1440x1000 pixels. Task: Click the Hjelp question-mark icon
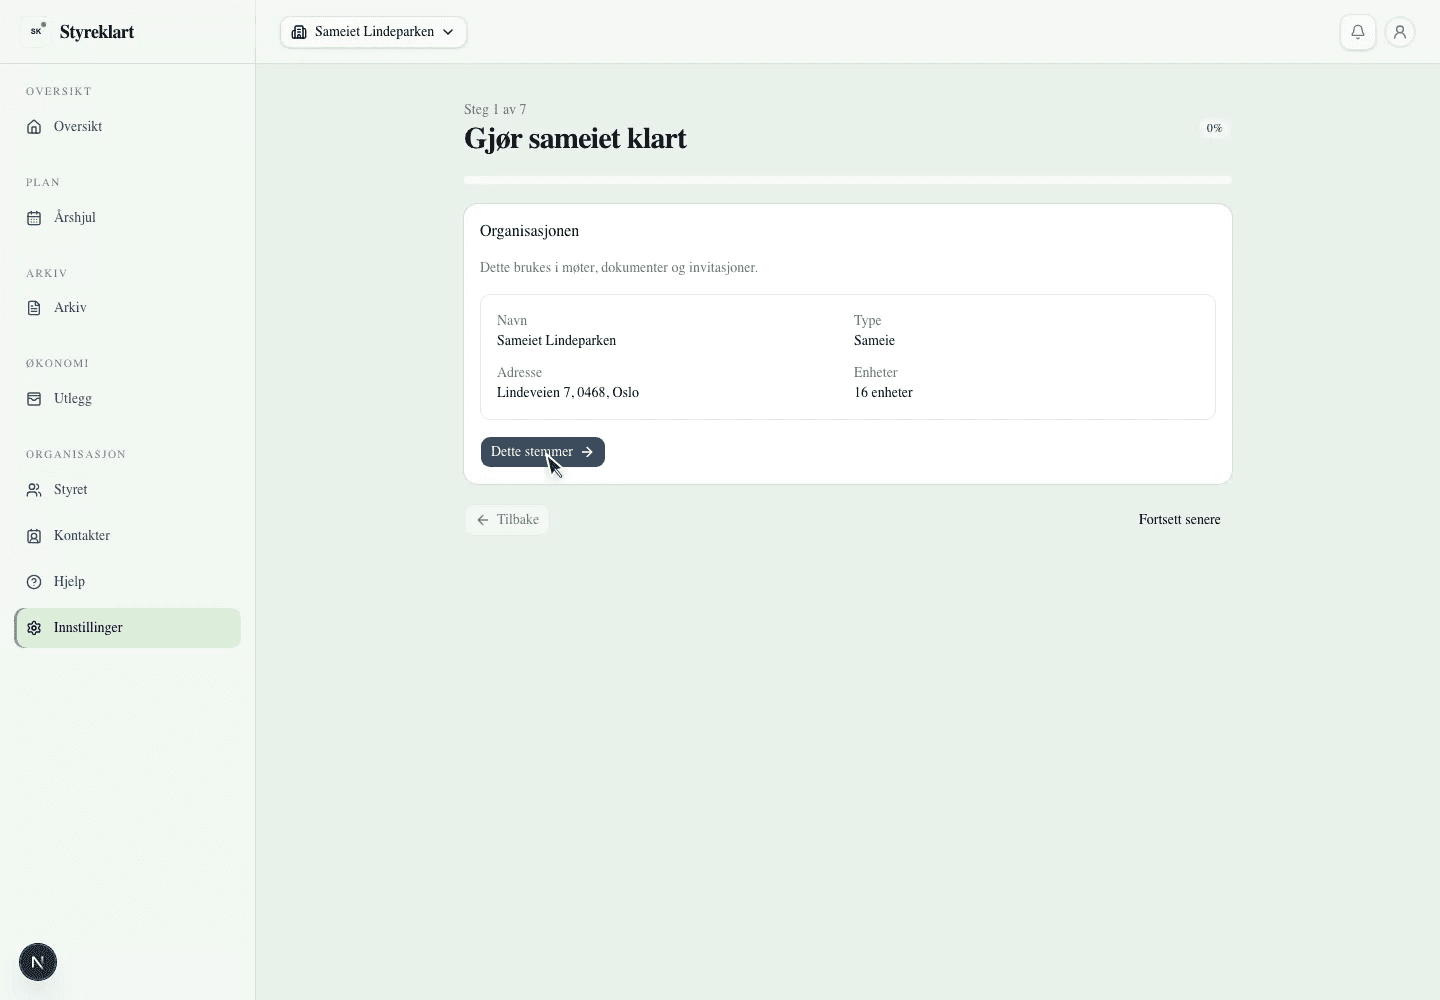(x=34, y=582)
